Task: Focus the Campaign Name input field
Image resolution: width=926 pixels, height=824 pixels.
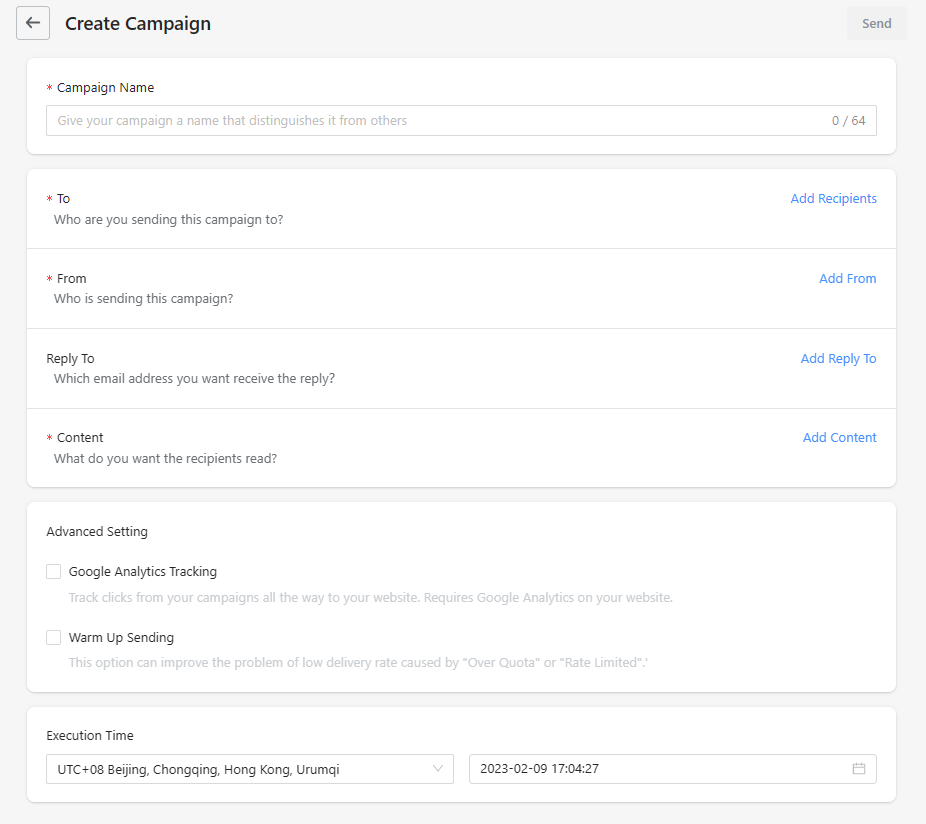Action: (461, 120)
